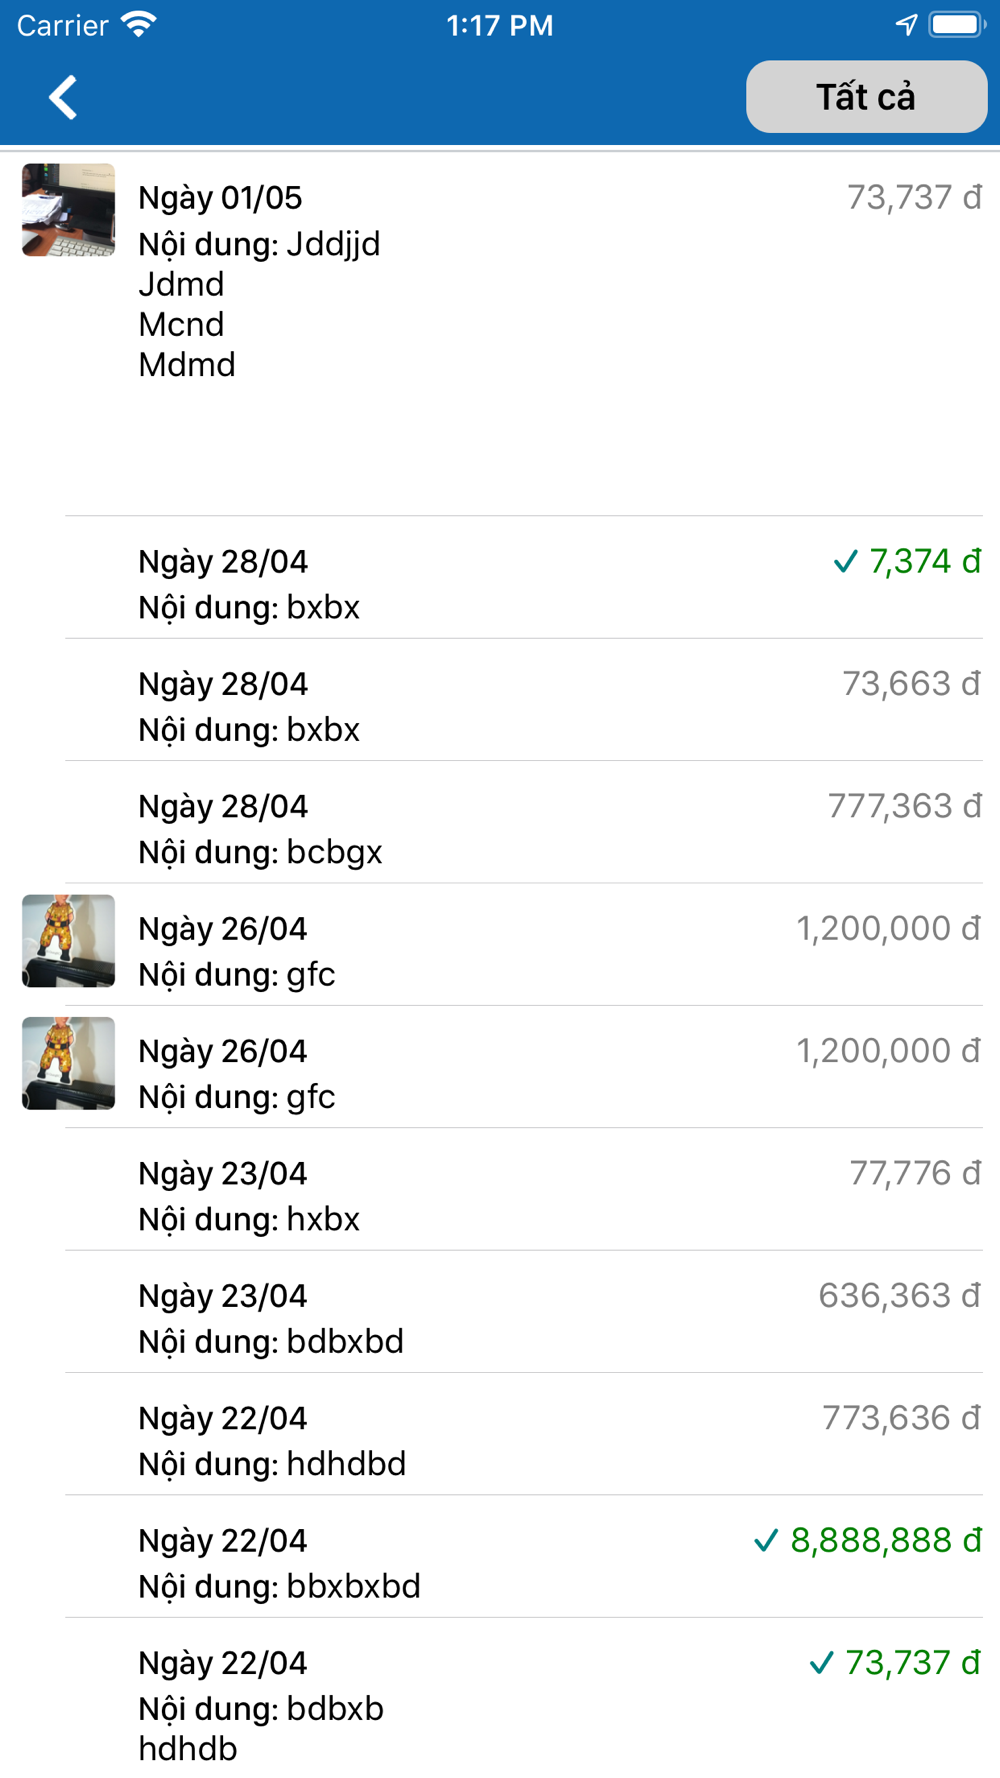Tap the checkmark next to 8,888,888 đ
1000x1778 pixels.
point(766,1541)
